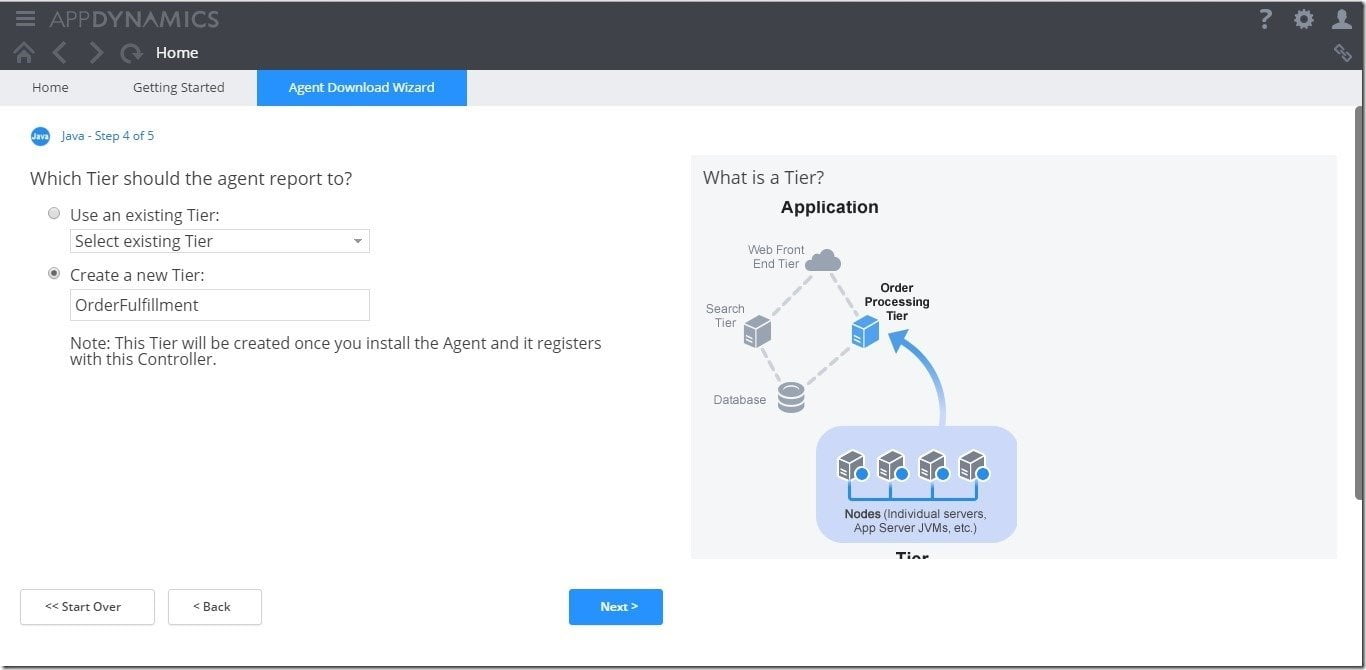Click the 'Which Tier should the agent report to?' heading

[x=191, y=179]
